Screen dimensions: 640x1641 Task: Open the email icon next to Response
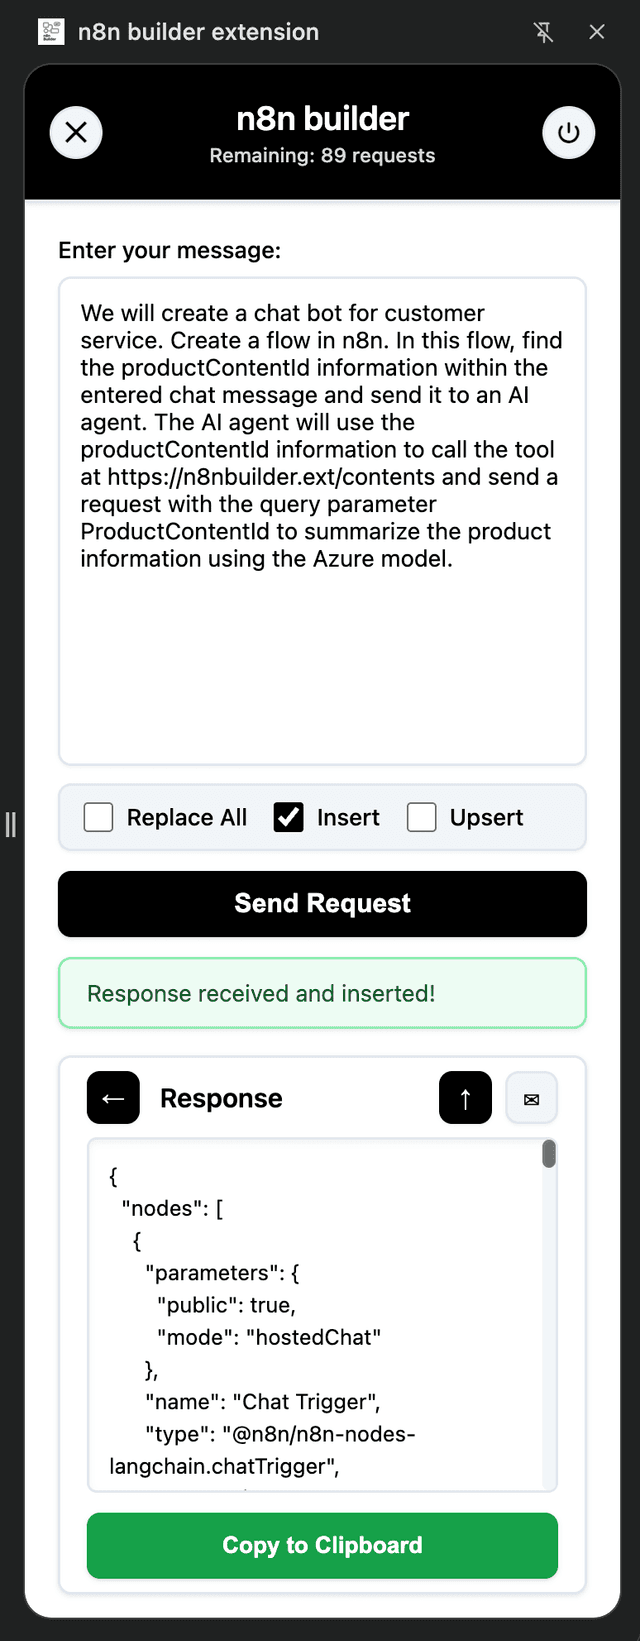coord(531,1097)
